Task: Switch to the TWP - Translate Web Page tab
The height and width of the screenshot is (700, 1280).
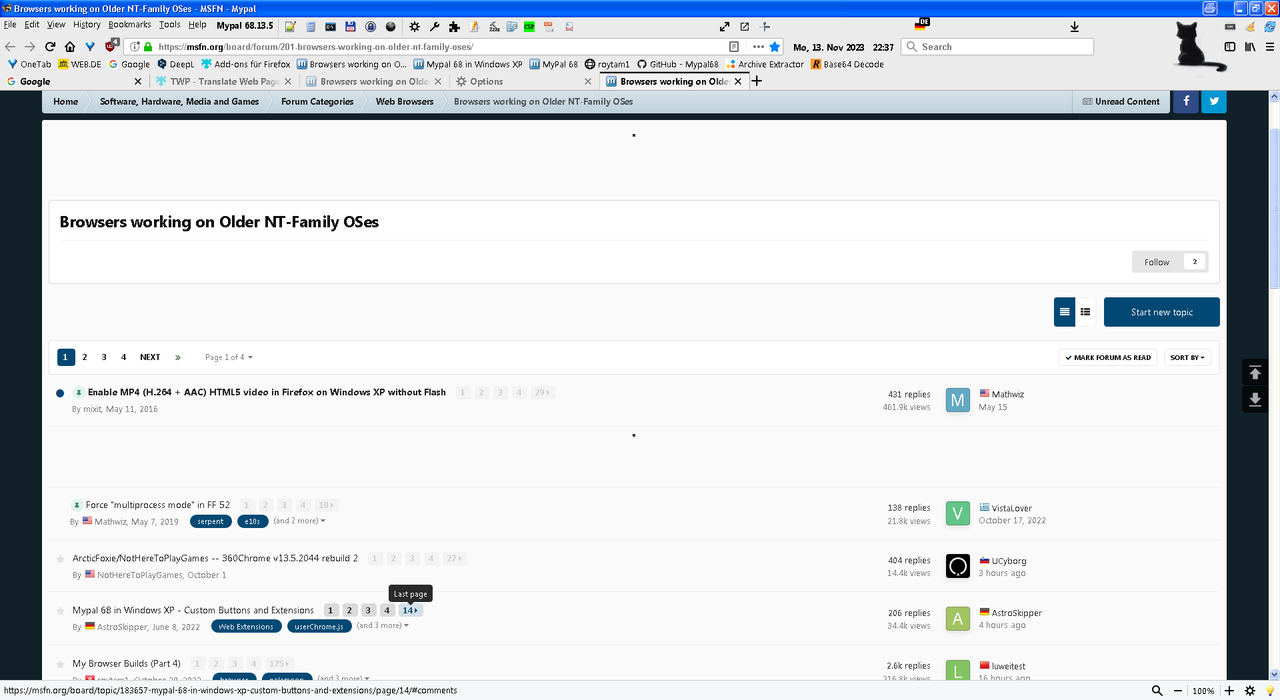Action: [224, 82]
